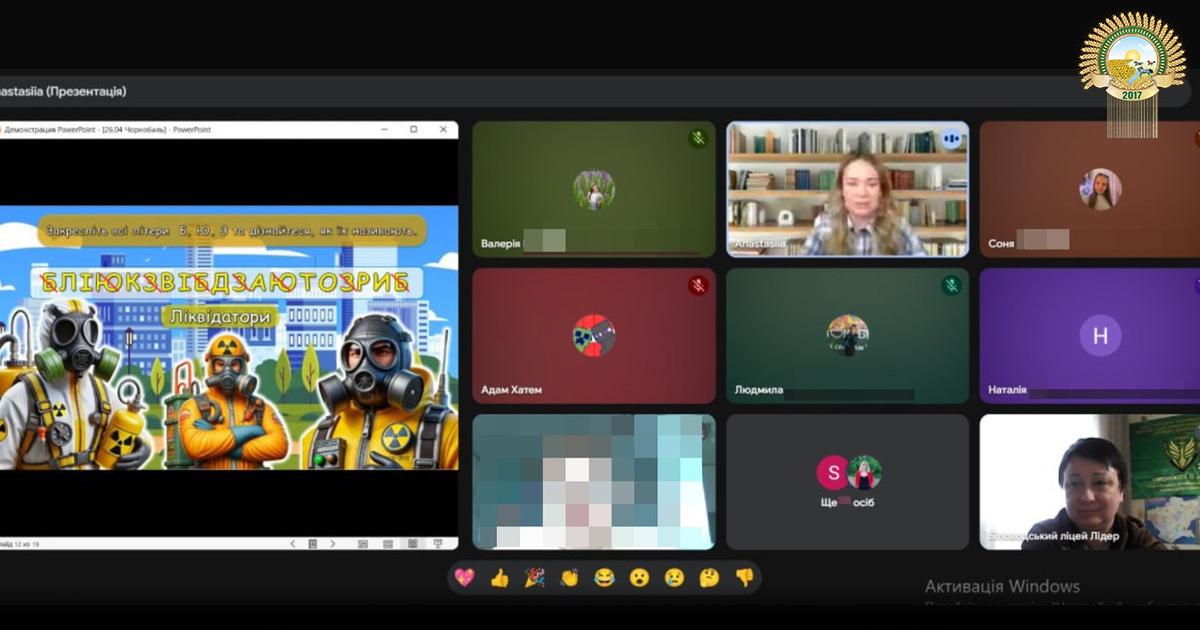
Task: React with the thumbs up emoji
Action: [x=499, y=577]
